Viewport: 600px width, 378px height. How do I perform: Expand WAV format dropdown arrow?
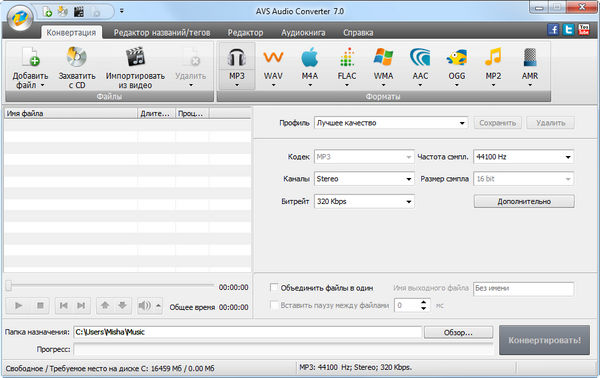(273, 85)
